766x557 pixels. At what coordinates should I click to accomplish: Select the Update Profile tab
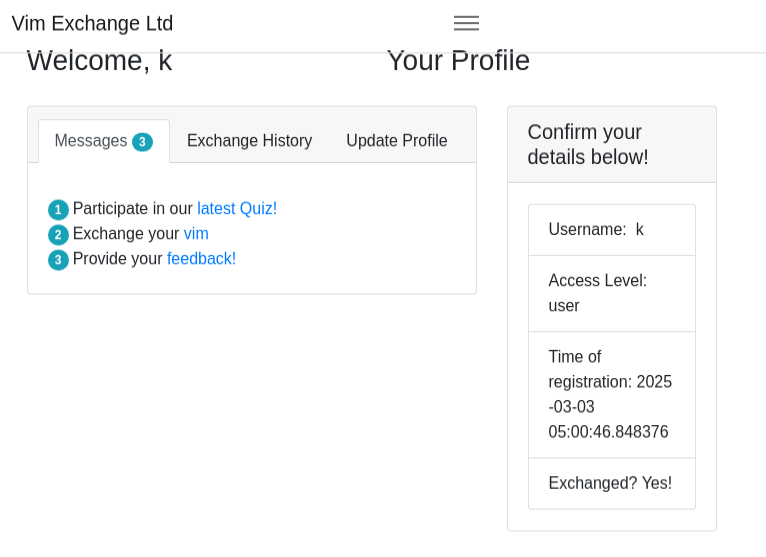[396, 141]
